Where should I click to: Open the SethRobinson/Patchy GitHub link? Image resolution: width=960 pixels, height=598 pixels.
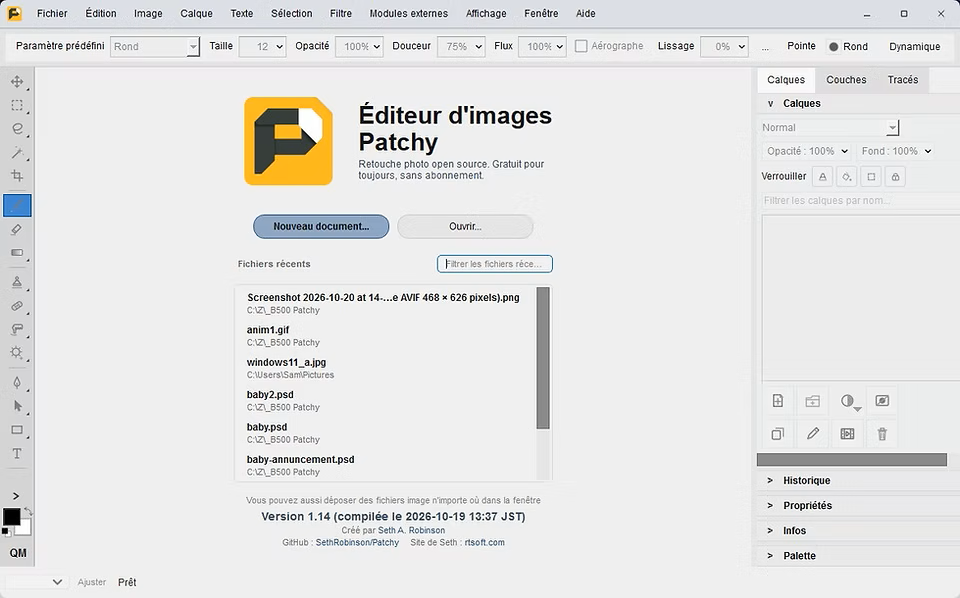click(x=357, y=542)
